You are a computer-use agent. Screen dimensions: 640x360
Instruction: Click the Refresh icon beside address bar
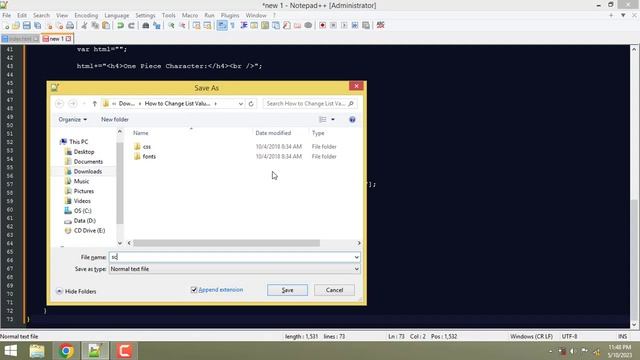[x=251, y=104]
